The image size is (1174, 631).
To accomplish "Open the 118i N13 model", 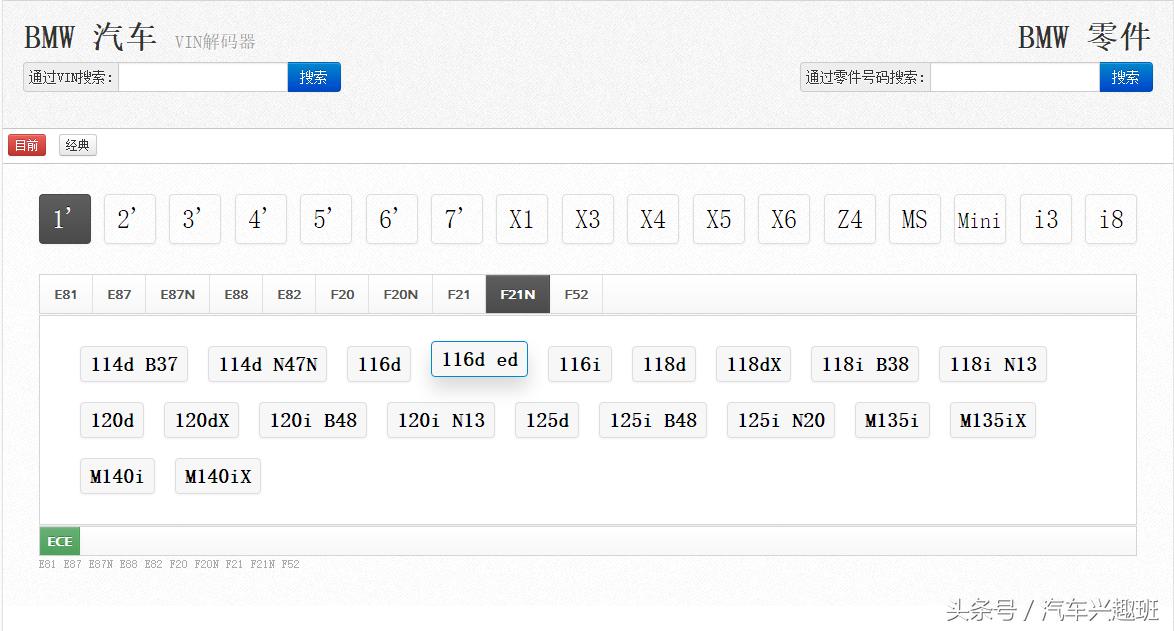I will coord(993,365).
